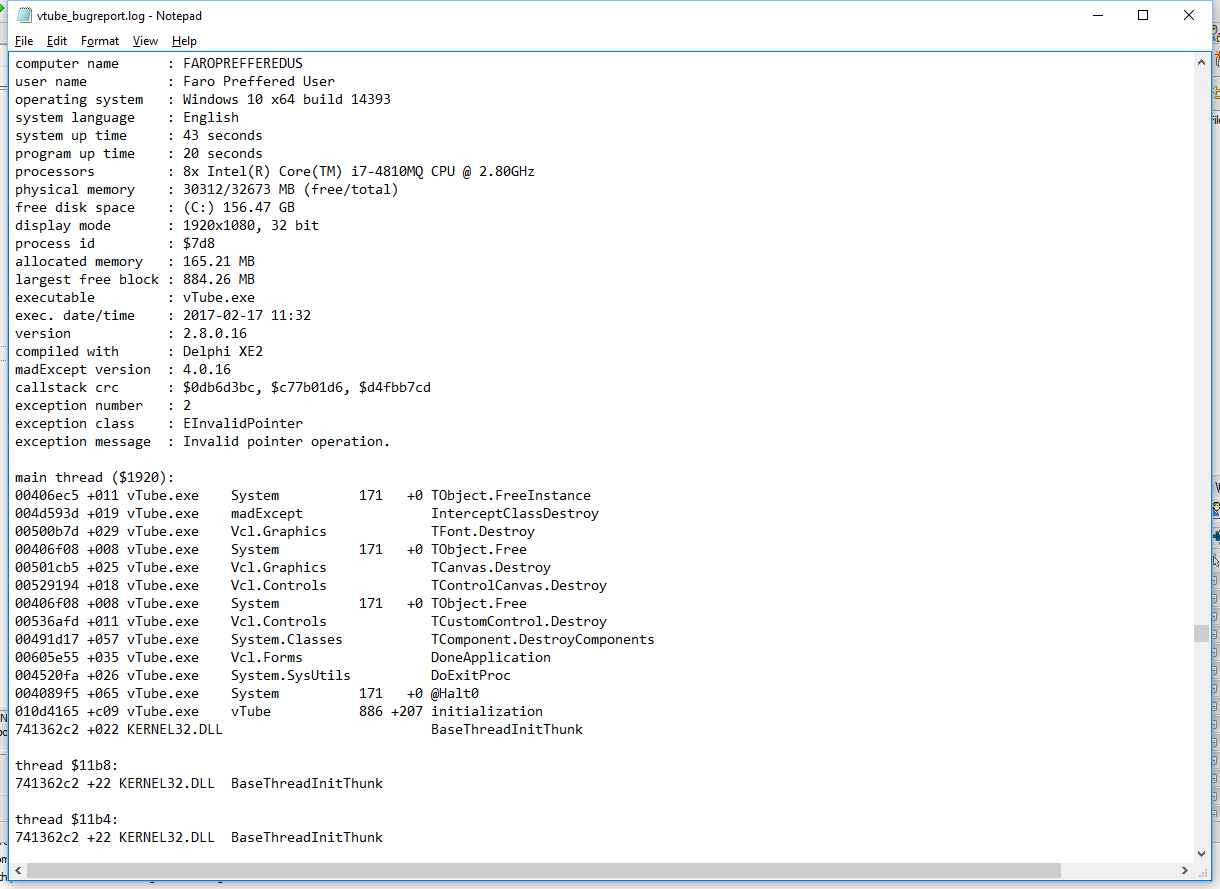
Task: Close the vtube_bugreport.log Notepad window
Action: click(x=1189, y=15)
